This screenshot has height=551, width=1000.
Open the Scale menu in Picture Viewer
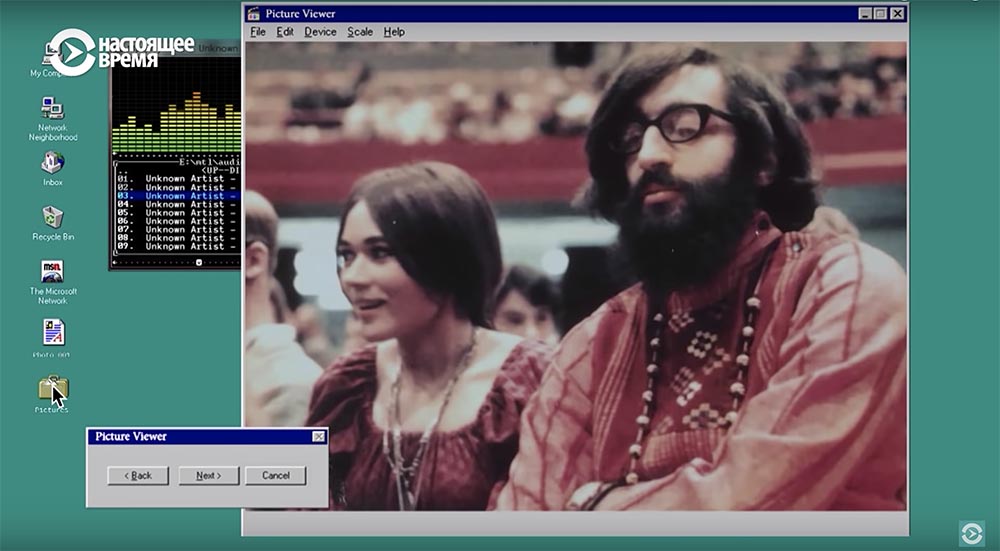tap(360, 32)
